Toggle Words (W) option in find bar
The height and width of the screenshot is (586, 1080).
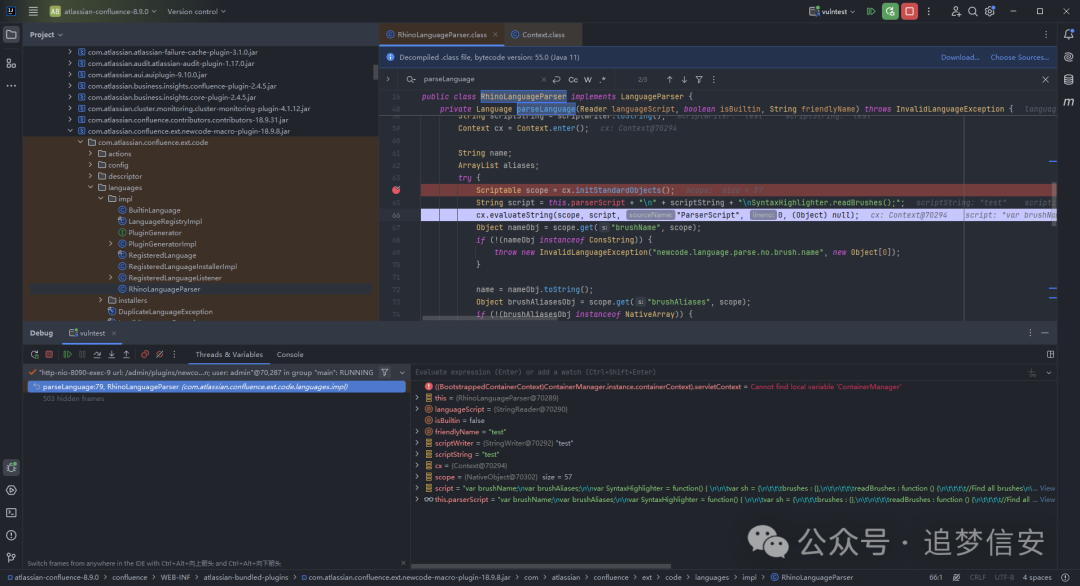coord(588,80)
